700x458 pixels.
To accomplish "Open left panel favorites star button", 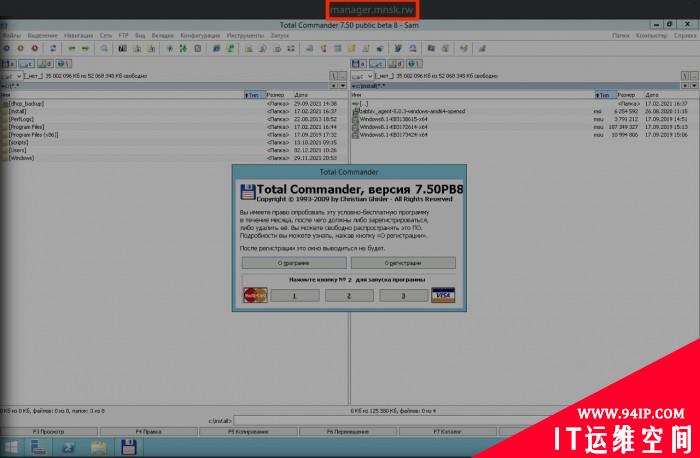I will pyautogui.click(x=333, y=86).
